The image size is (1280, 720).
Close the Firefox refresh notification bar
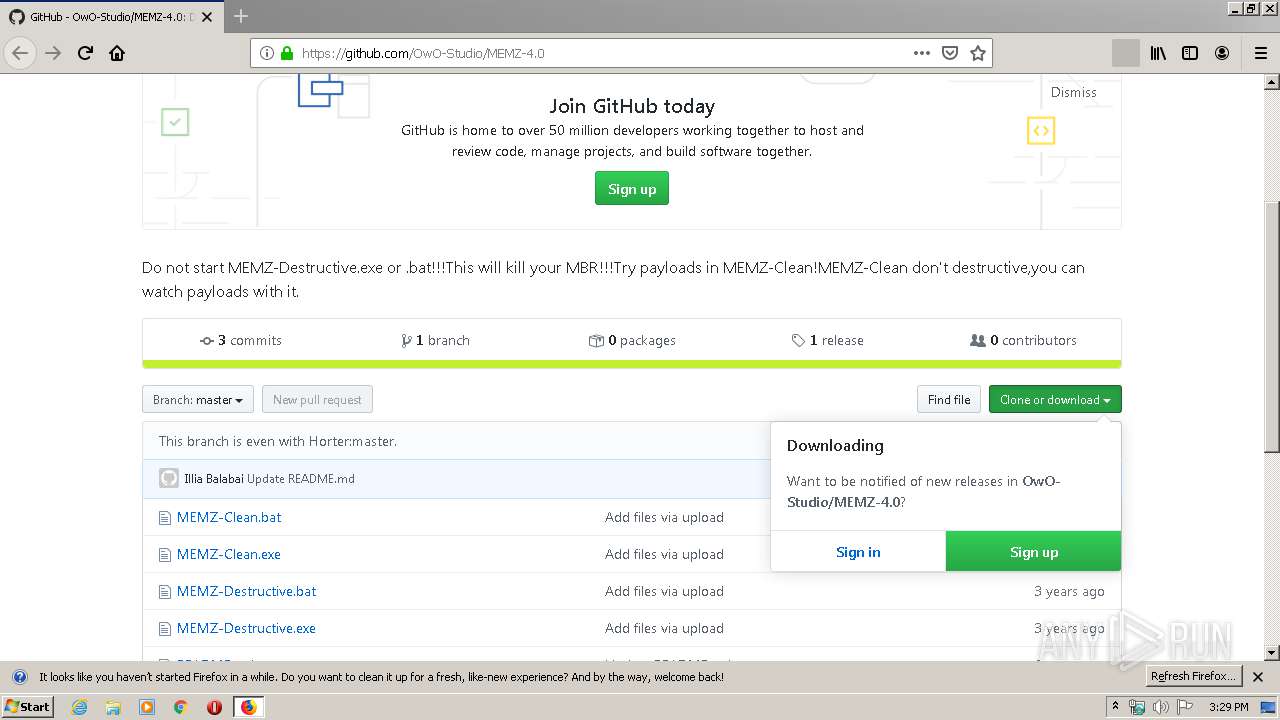click(1259, 677)
